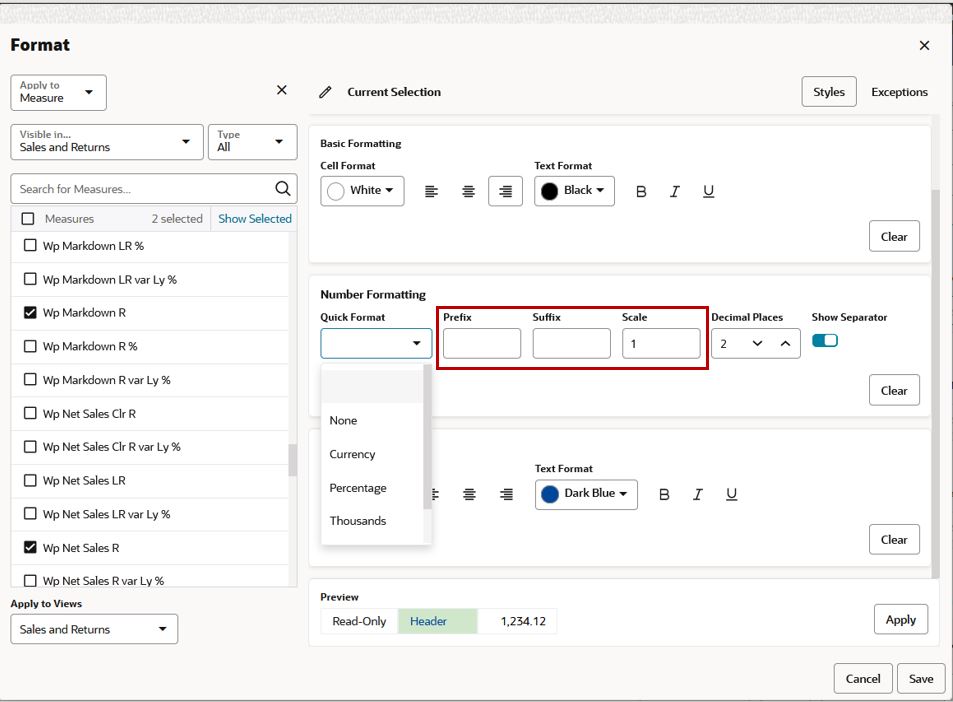Click into the Prefix field
The width and height of the screenshot is (953, 702).
pyautogui.click(x=482, y=343)
